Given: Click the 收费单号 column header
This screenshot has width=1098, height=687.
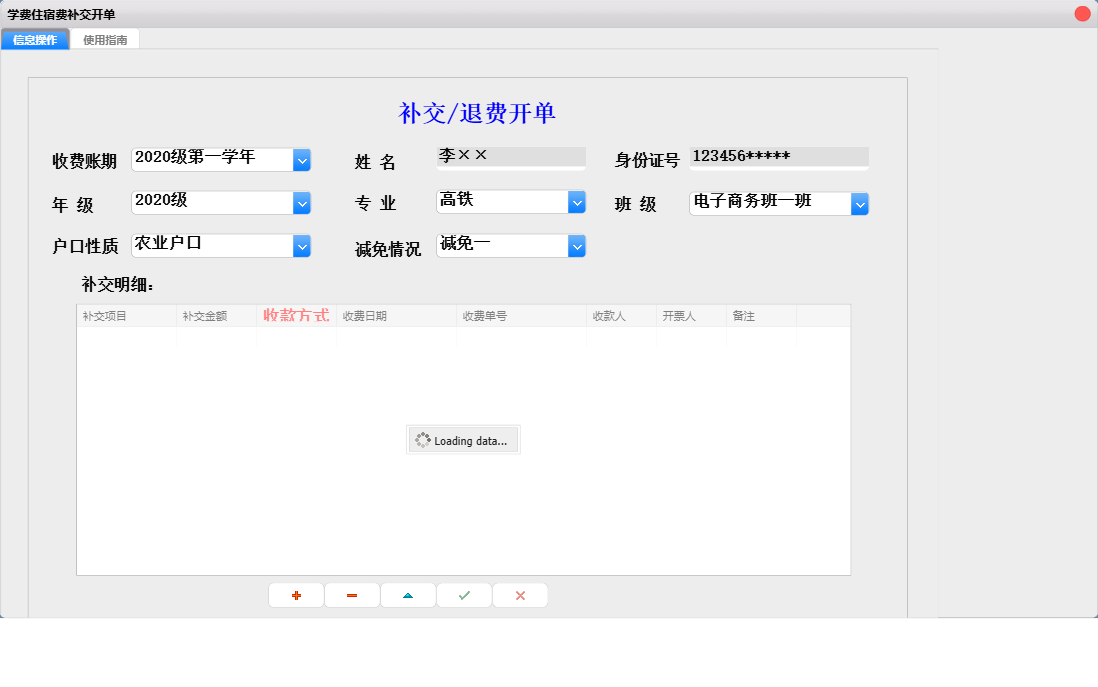Looking at the screenshot, I should click(x=521, y=316).
